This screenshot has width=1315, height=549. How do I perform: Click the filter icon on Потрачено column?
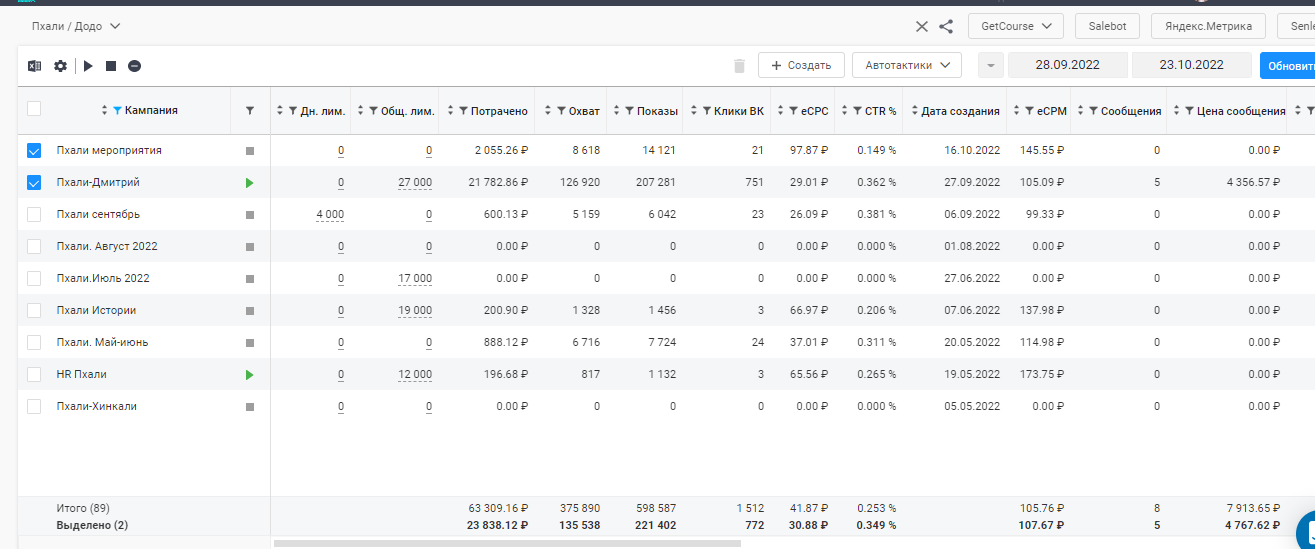462,111
